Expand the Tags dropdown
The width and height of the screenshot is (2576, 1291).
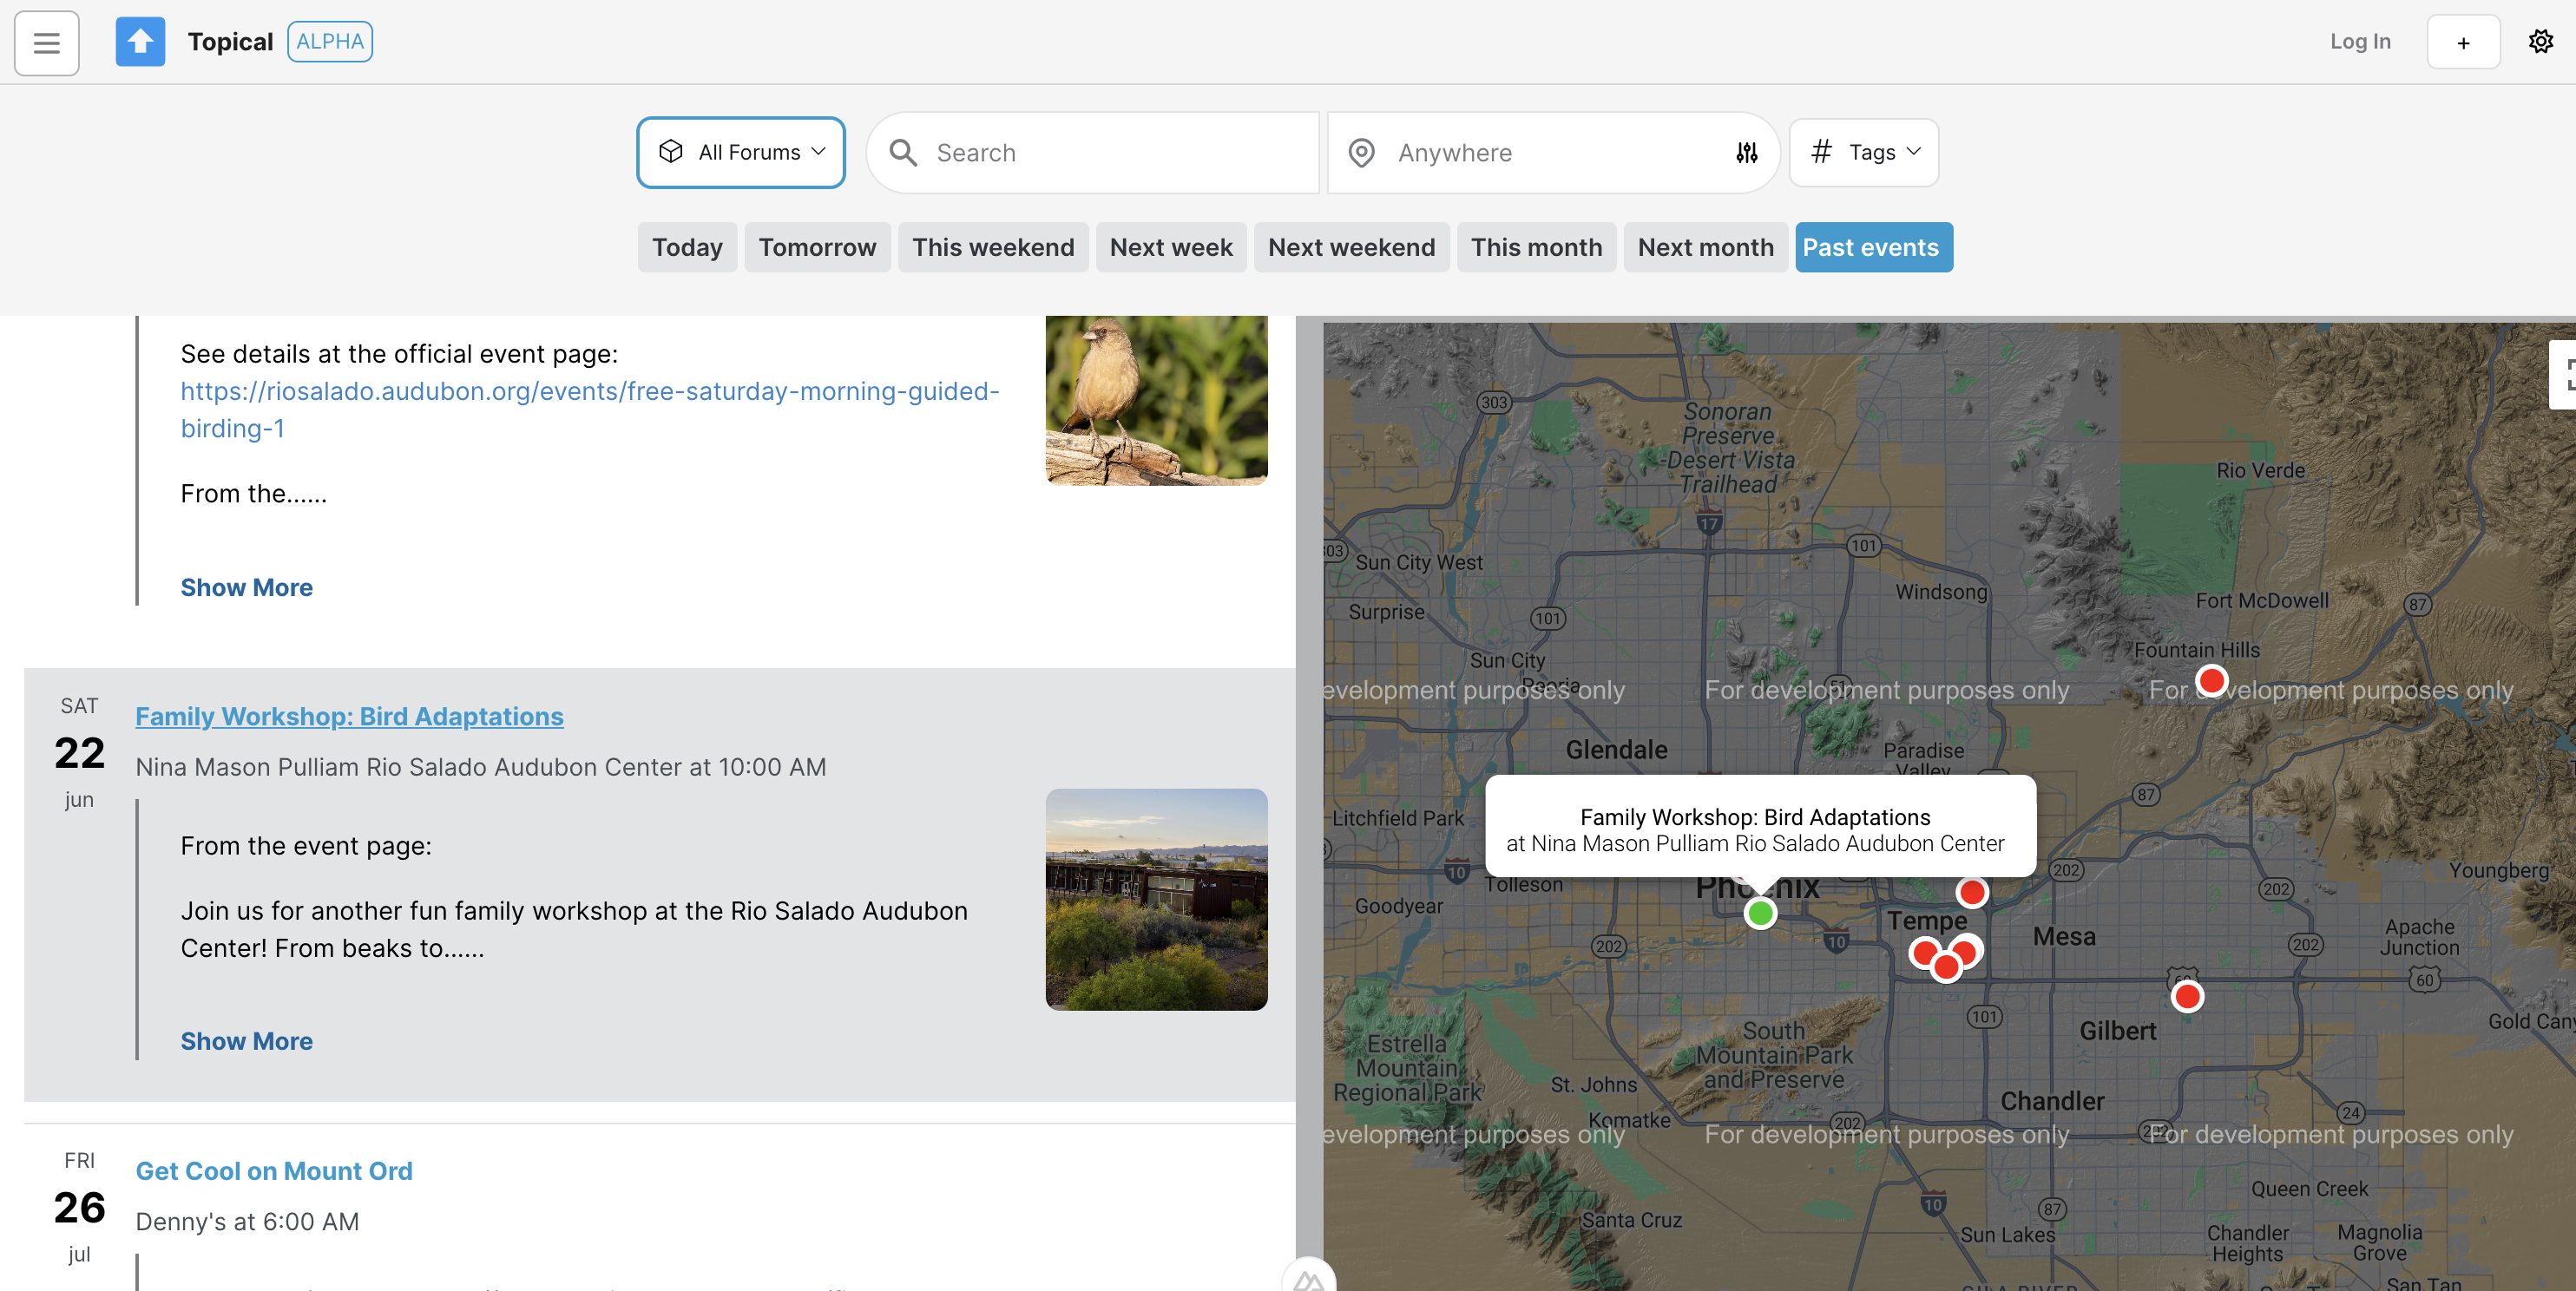1864,152
